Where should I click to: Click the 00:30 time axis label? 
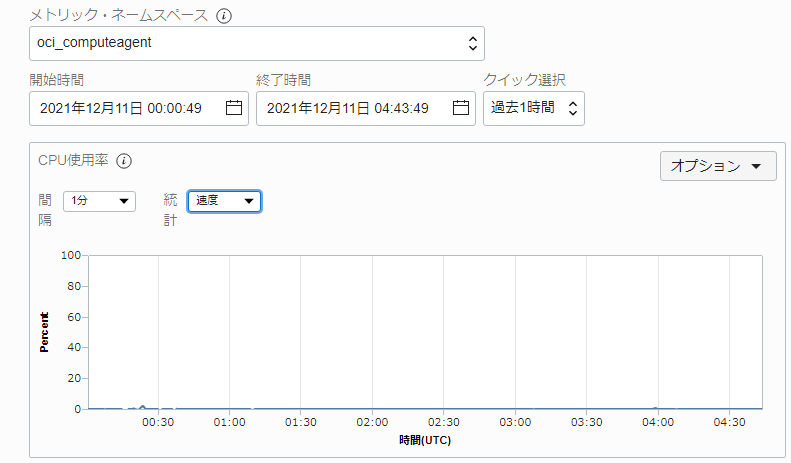tap(158, 422)
